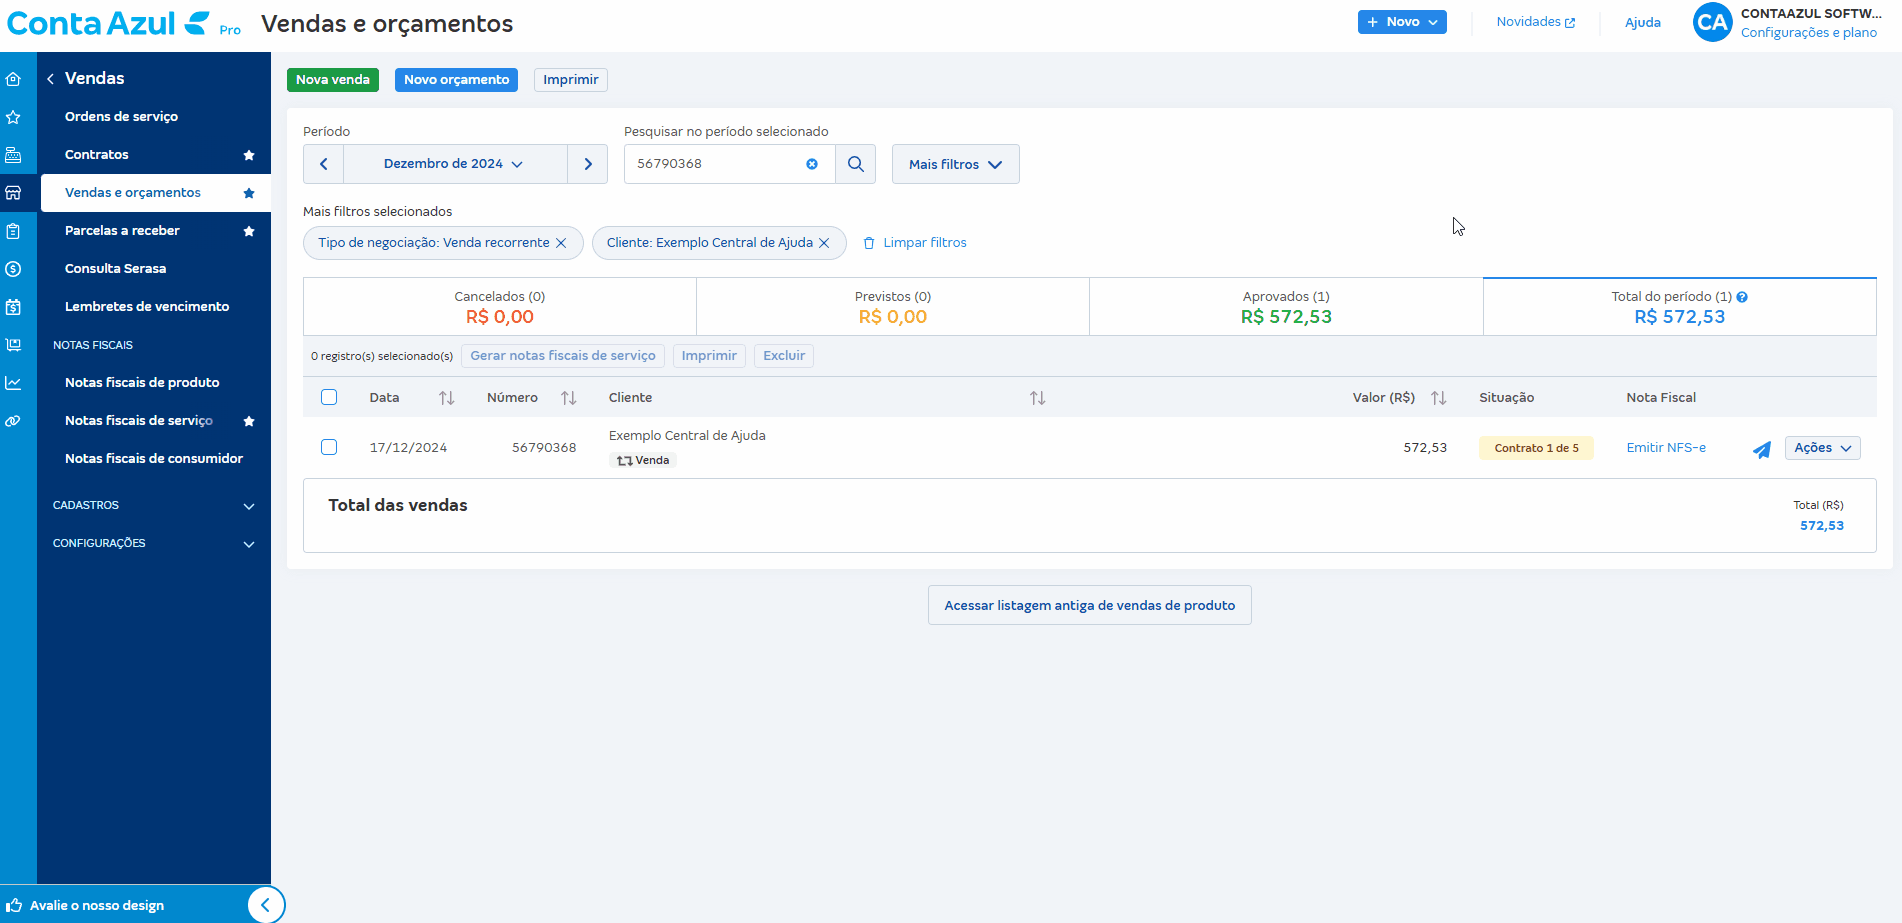Expand the CADASTROS section in the sidebar
Viewport: 1902px width, 923px height.
[x=154, y=505]
